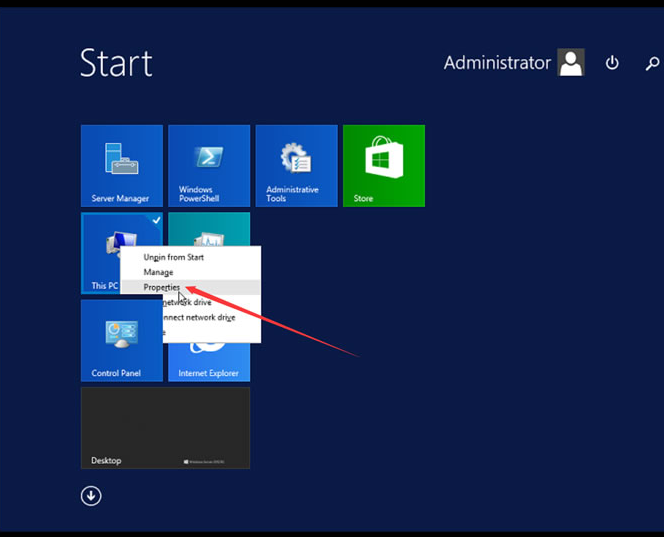Click the search magnifier icon
664x537 pixels.
click(652, 63)
